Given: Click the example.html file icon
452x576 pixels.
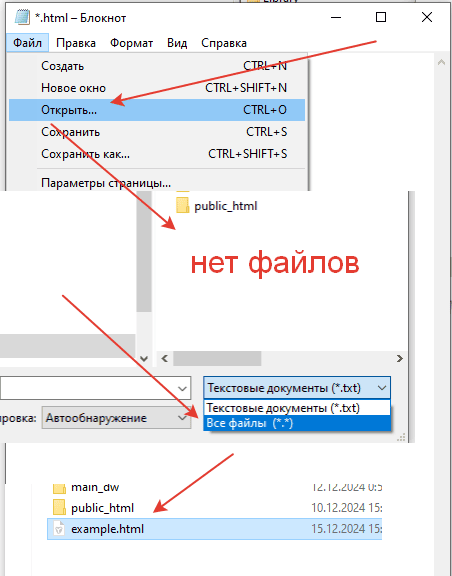Looking at the screenshot, I should [59, 529].
